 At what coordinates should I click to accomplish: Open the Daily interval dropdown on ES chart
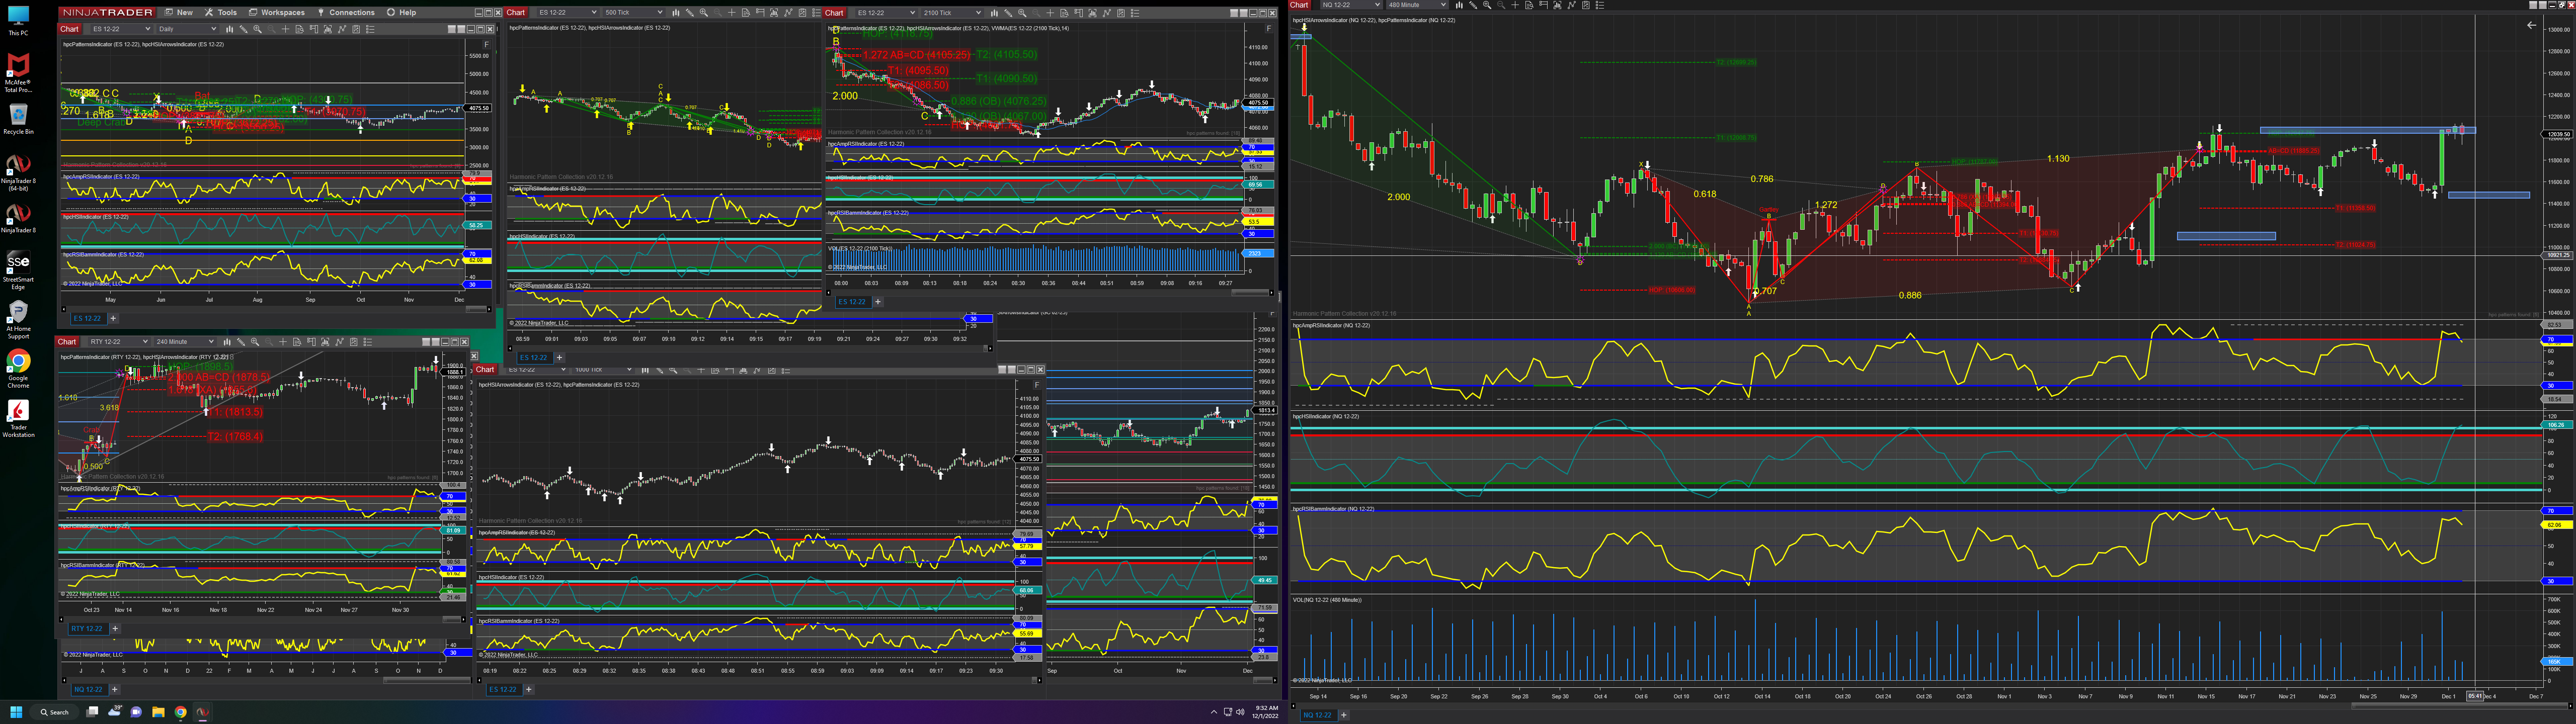pyautogui.click(x=214, y=29)
